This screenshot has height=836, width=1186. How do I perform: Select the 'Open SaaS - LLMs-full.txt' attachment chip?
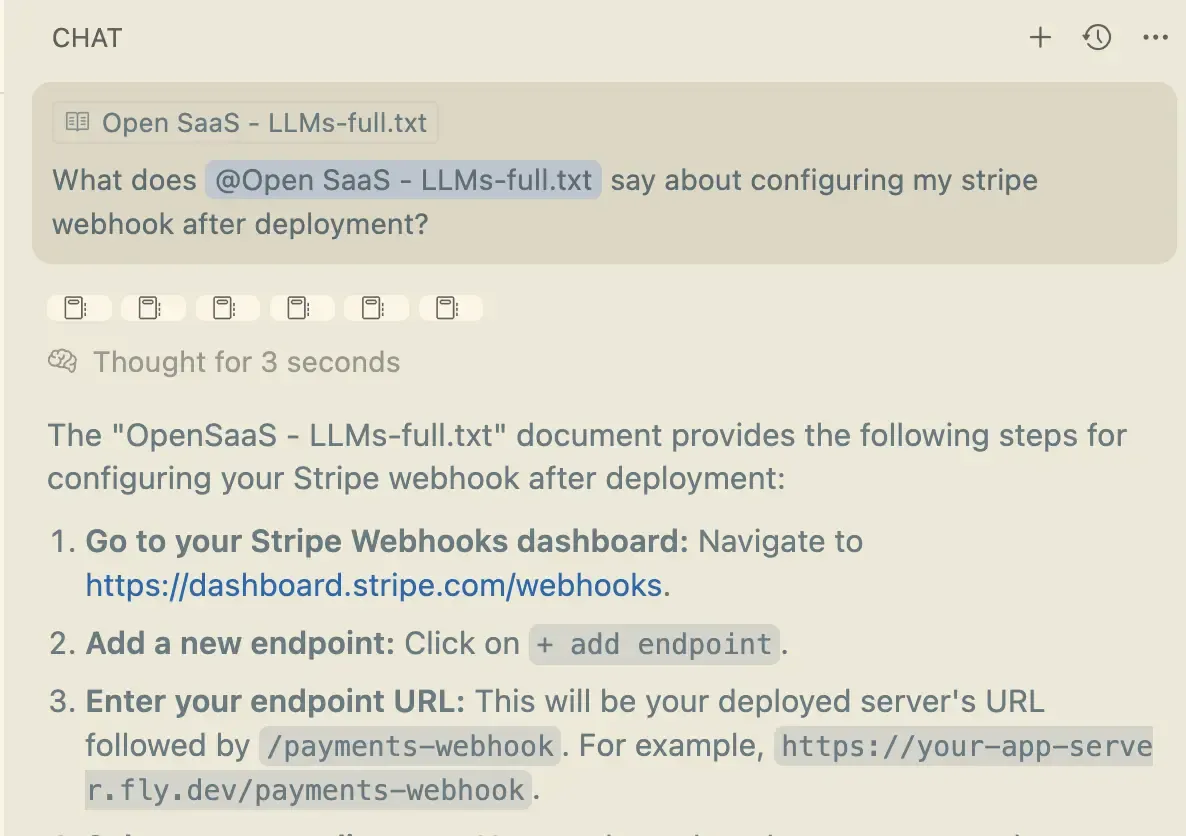pos(245,122)
